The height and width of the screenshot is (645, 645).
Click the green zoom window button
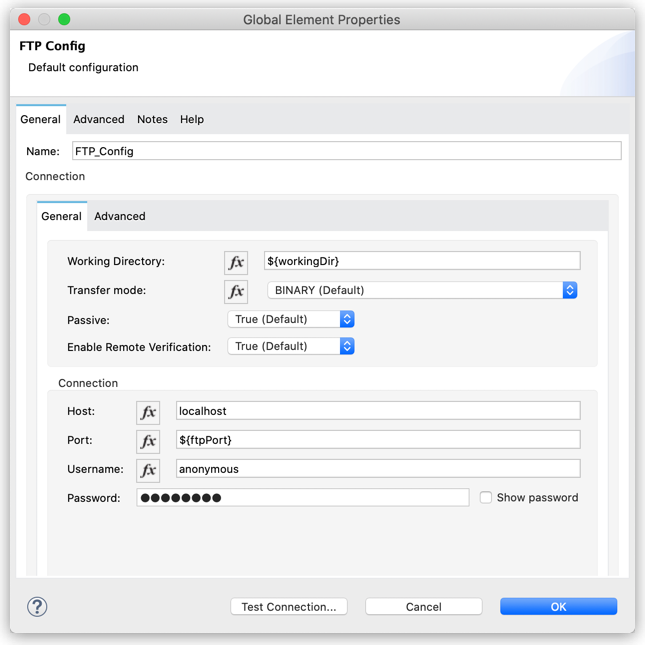[x=64, y=19]
